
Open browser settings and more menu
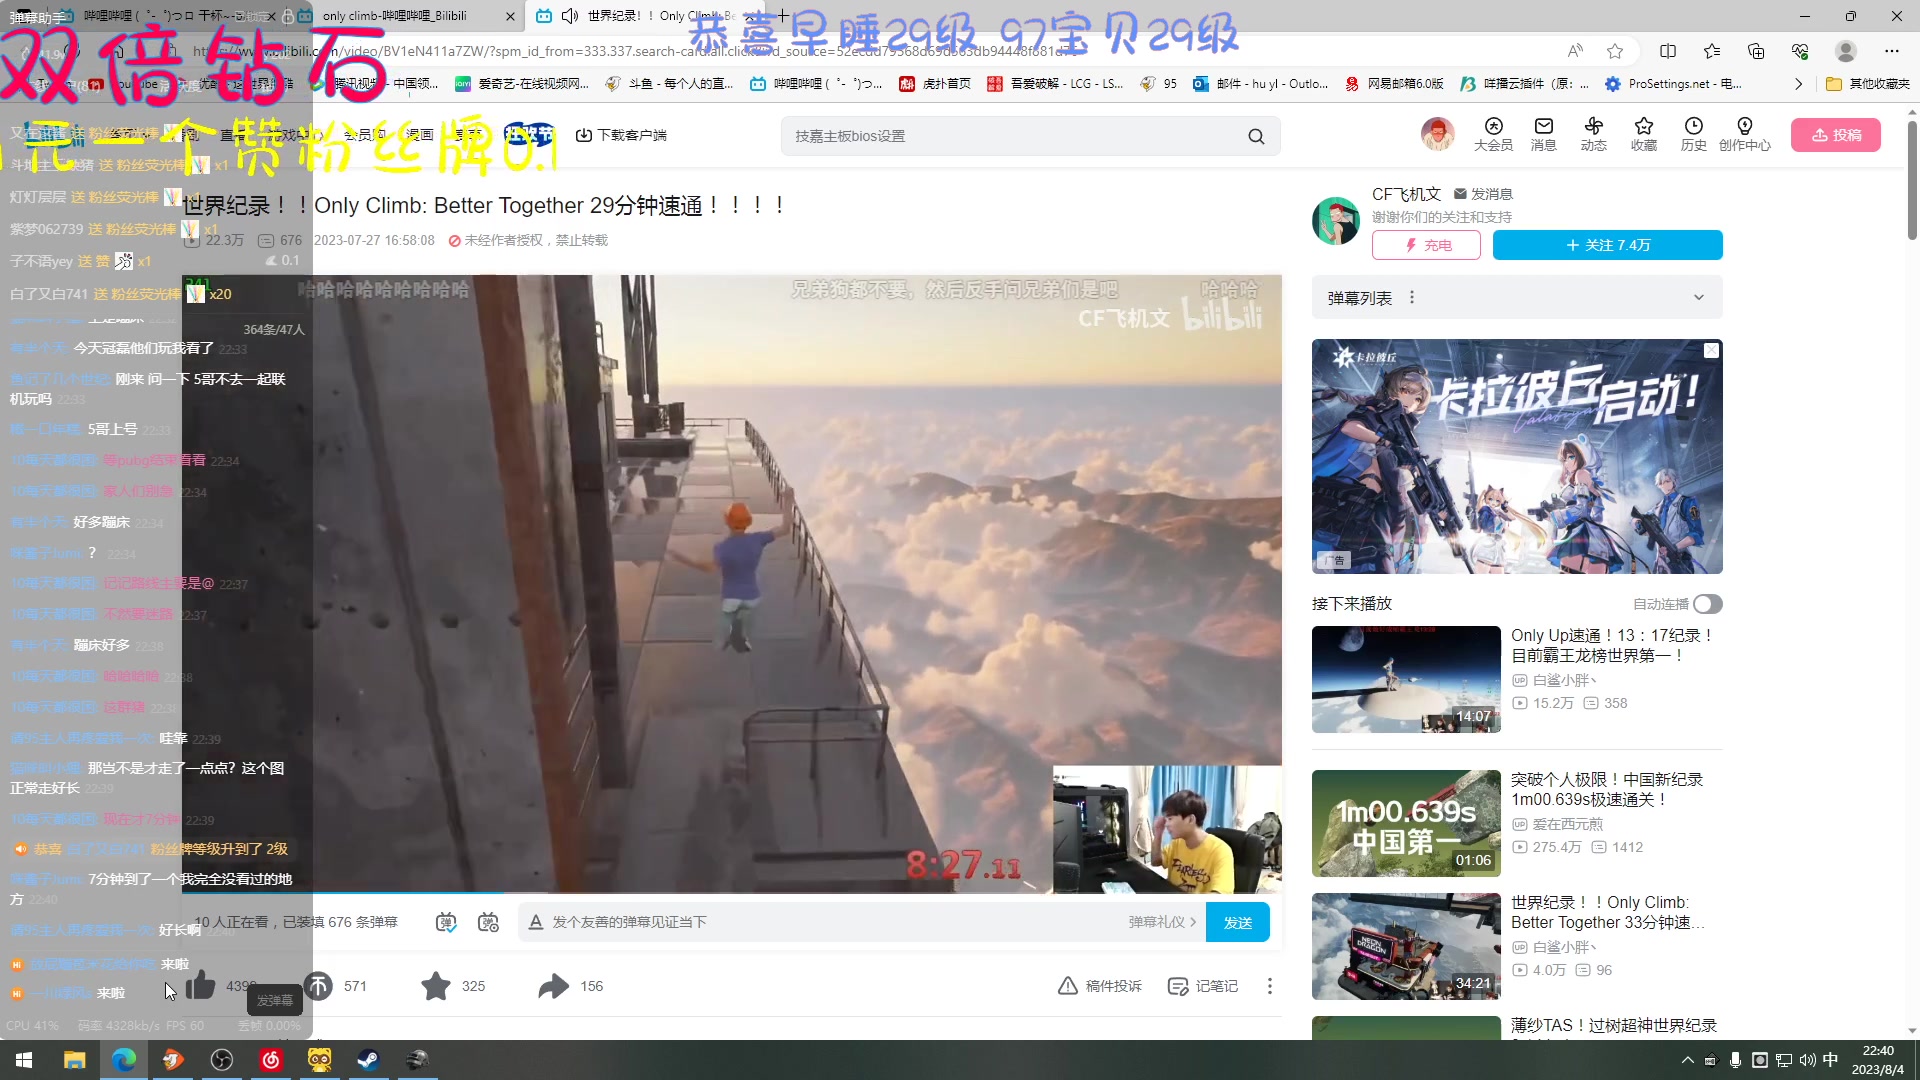pyautogui.click(x=1891, y=51)
